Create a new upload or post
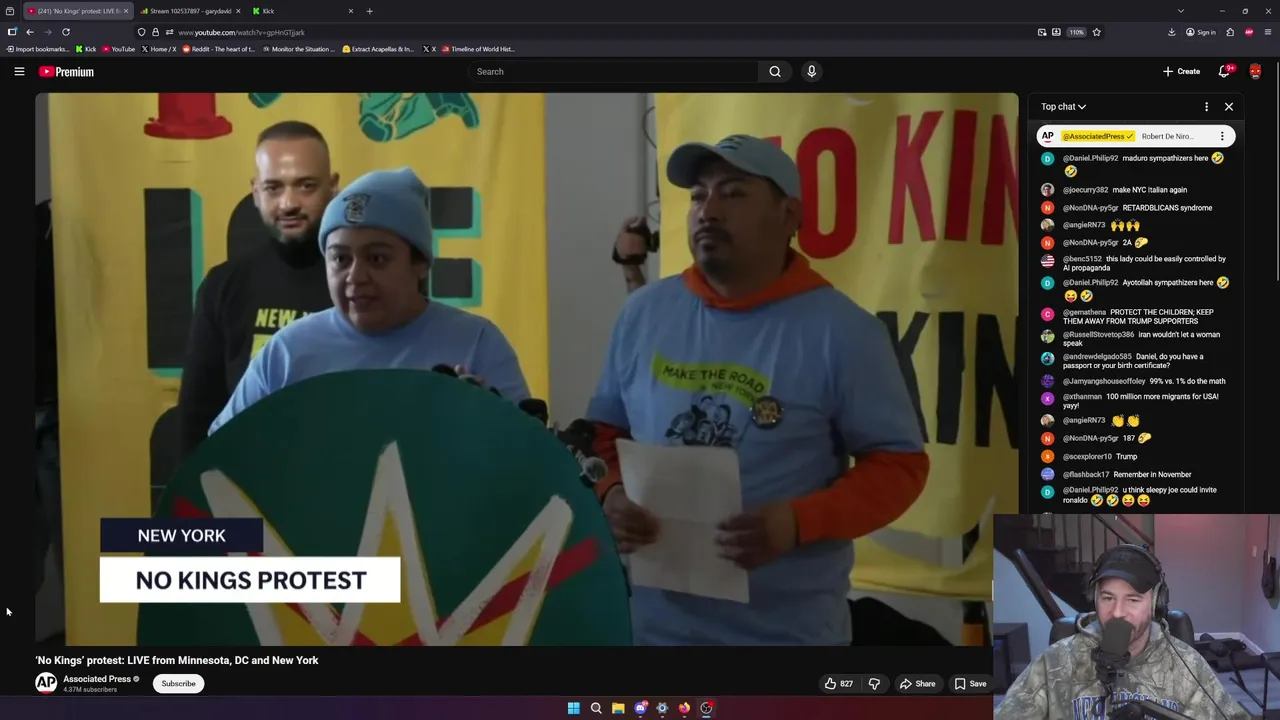 point(1181,71)
